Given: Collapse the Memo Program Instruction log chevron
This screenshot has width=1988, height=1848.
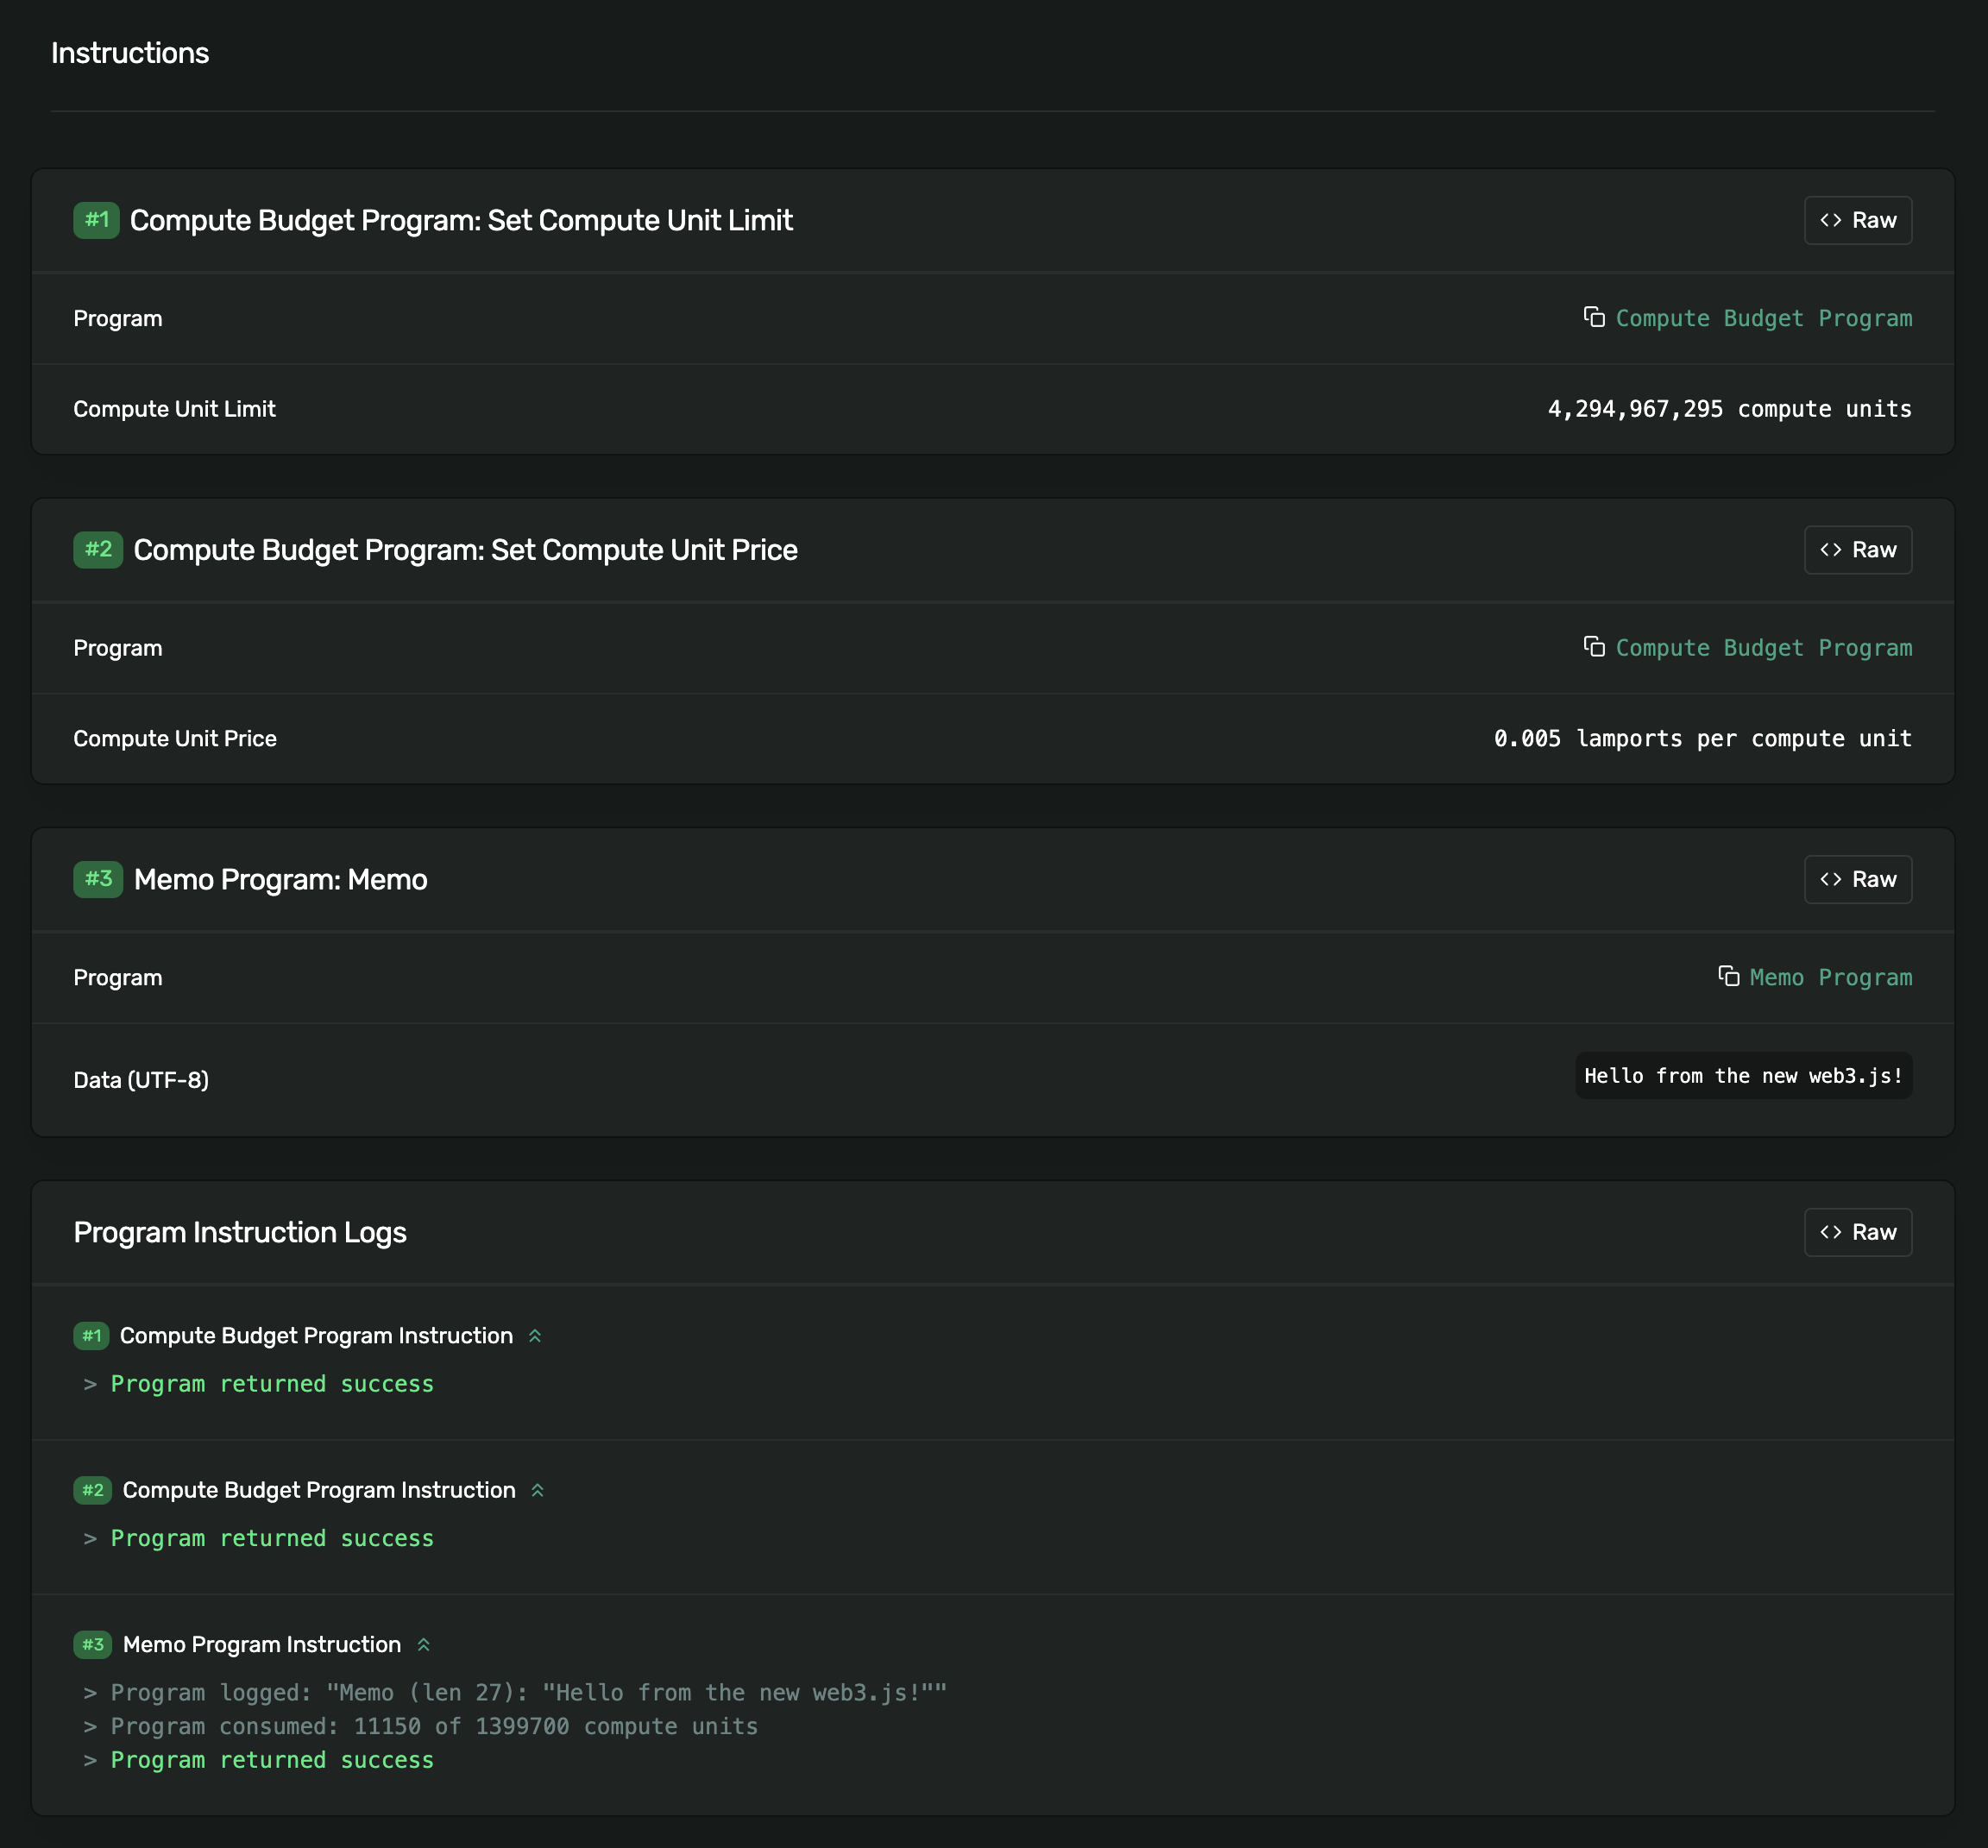Looking at the screenshot, I should point(423,1645).
